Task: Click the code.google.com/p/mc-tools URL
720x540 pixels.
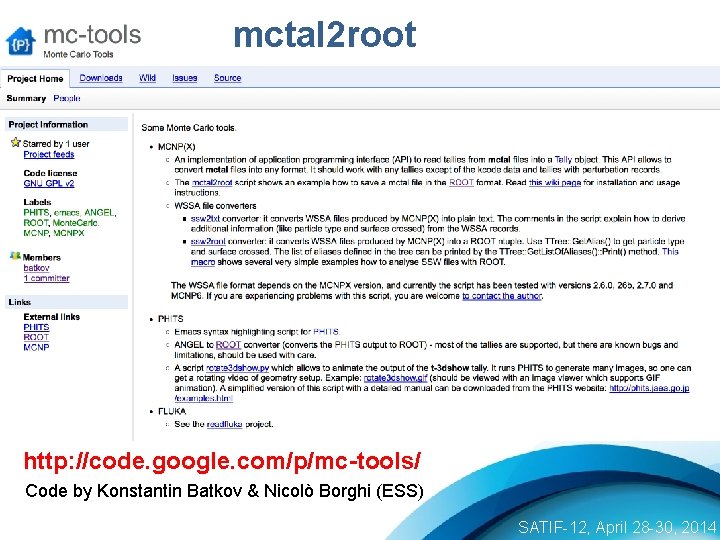Action: (x=222, y=461)
